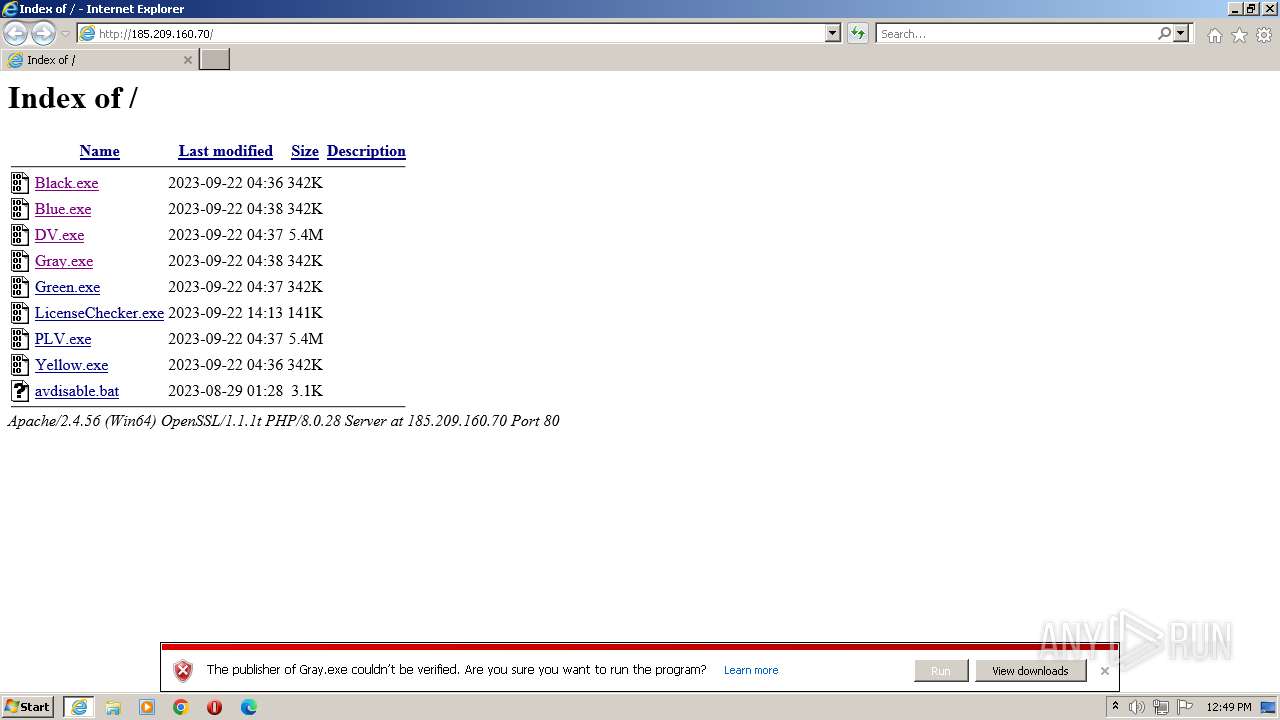Open Internet Explorer taskbar icon
Screen dimensions: 1280x720
(x=79, y=707)
